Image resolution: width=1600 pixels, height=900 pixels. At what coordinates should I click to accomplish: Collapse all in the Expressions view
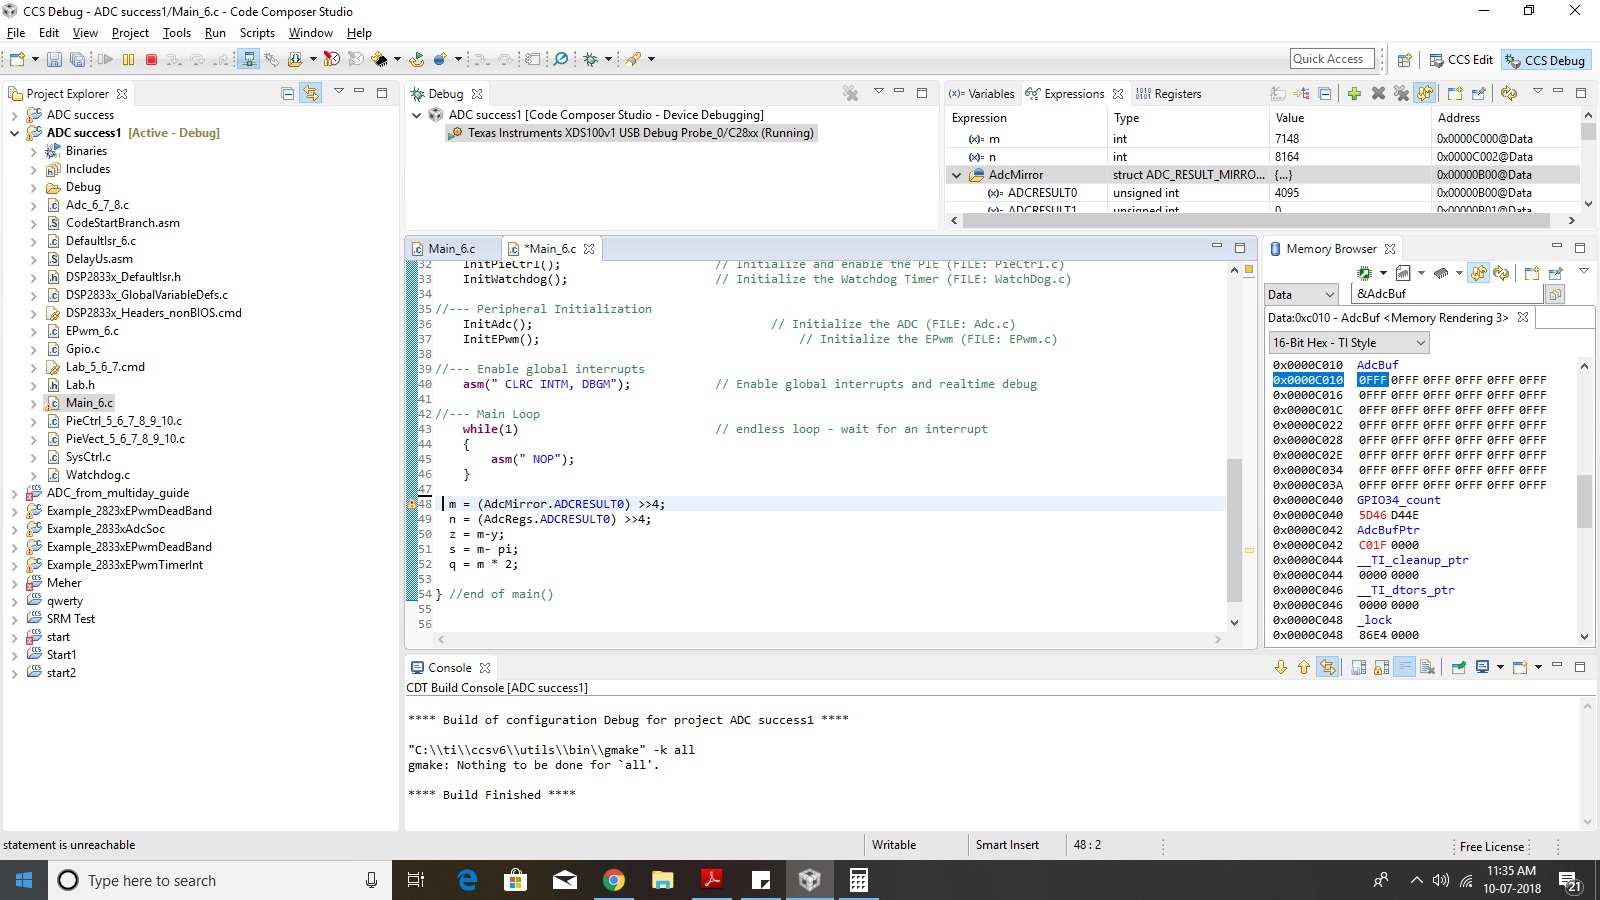[x=1325, y=93]
